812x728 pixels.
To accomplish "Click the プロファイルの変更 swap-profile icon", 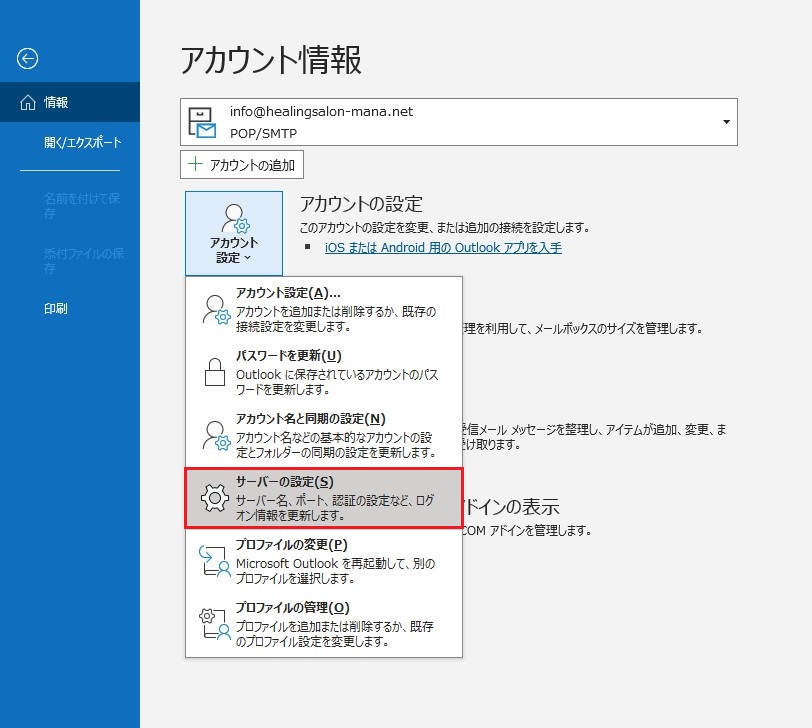I will [x=214, y=560].
